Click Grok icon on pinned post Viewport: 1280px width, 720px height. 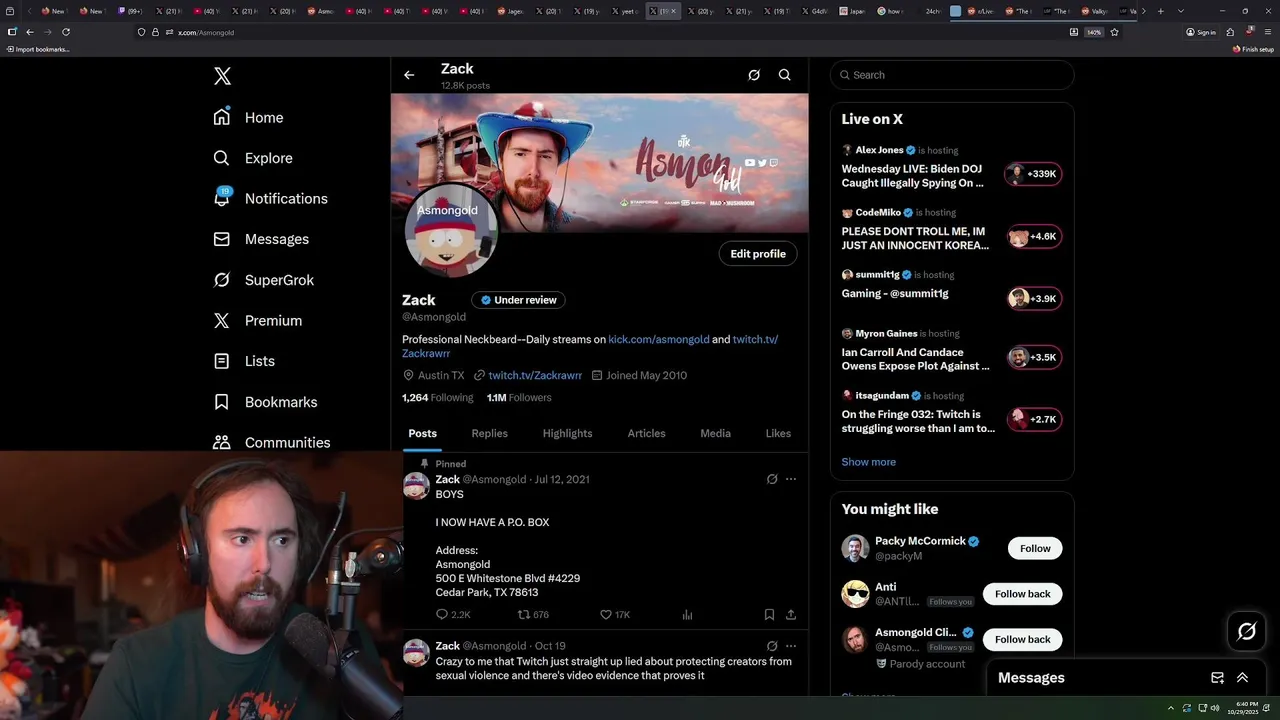pyautogui.click(x=772, y=479)
